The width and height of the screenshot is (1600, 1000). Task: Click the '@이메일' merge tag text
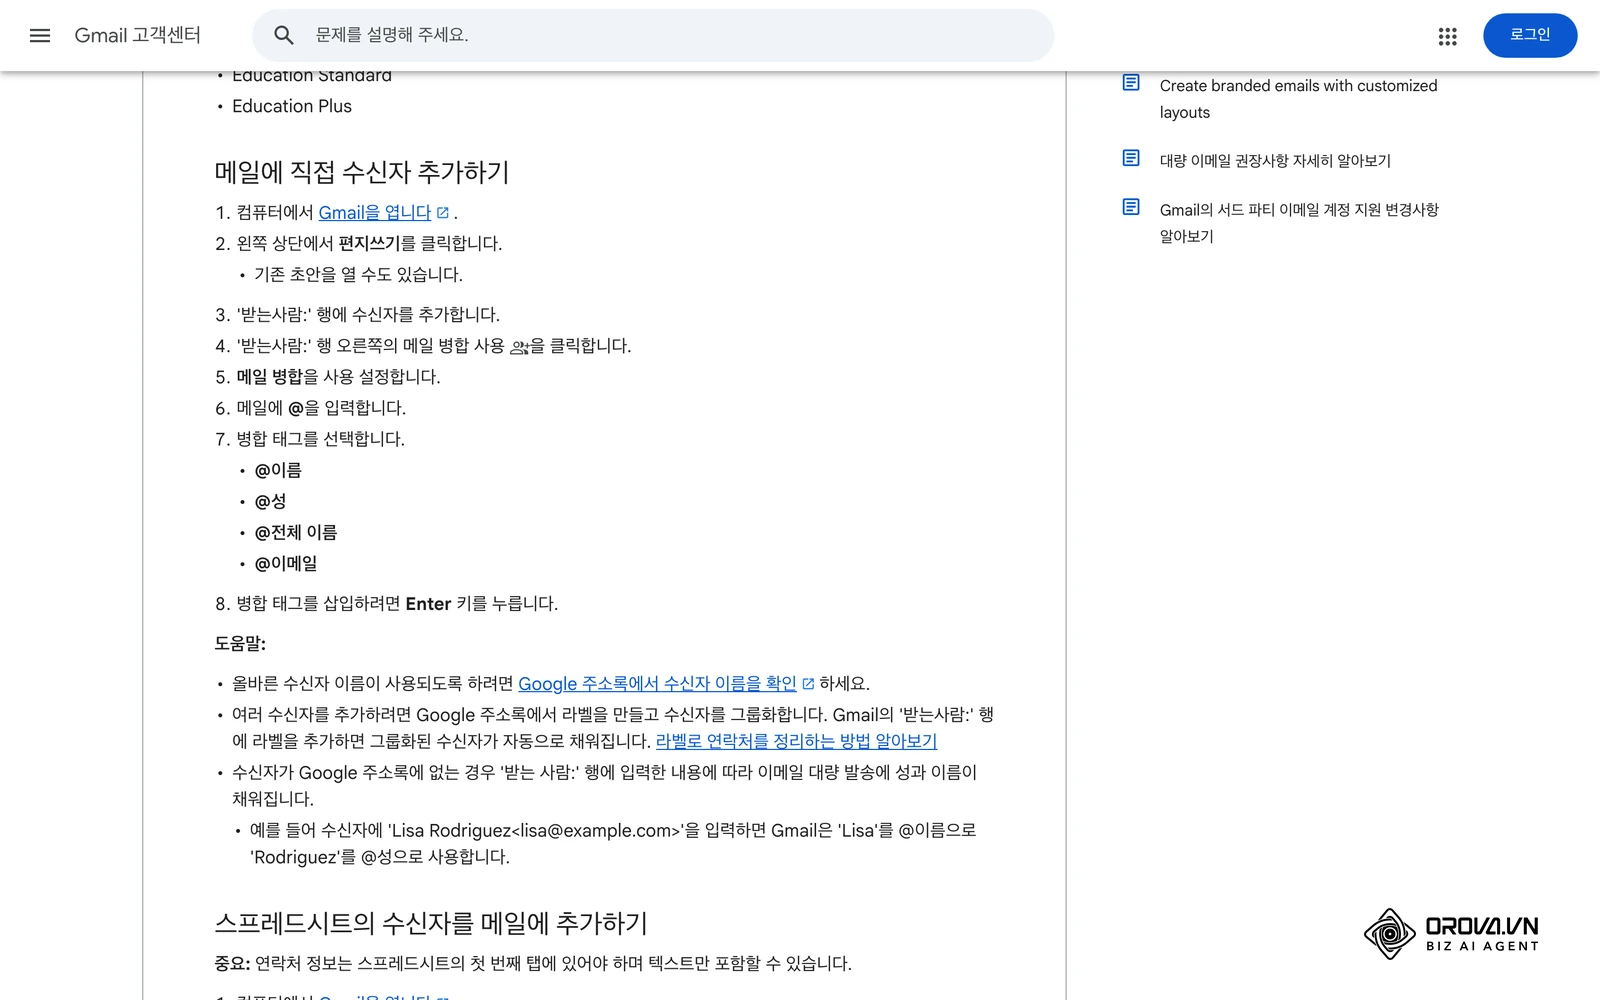click(x=286, y=563)
